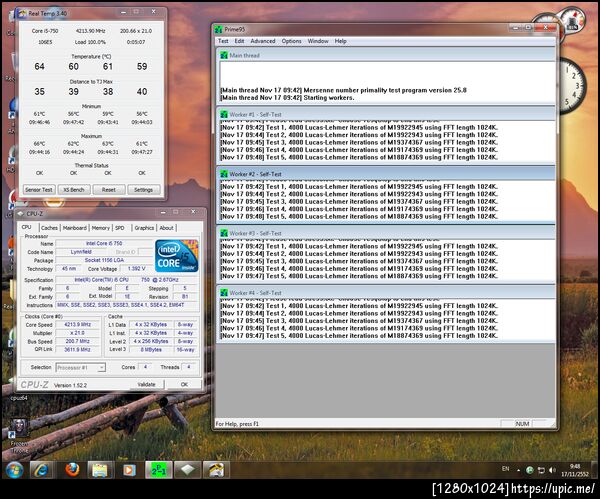The width and height of the screenshot is (600, 499).
Task: Open the Options menu in Prime95
Action: coord(292,41)
